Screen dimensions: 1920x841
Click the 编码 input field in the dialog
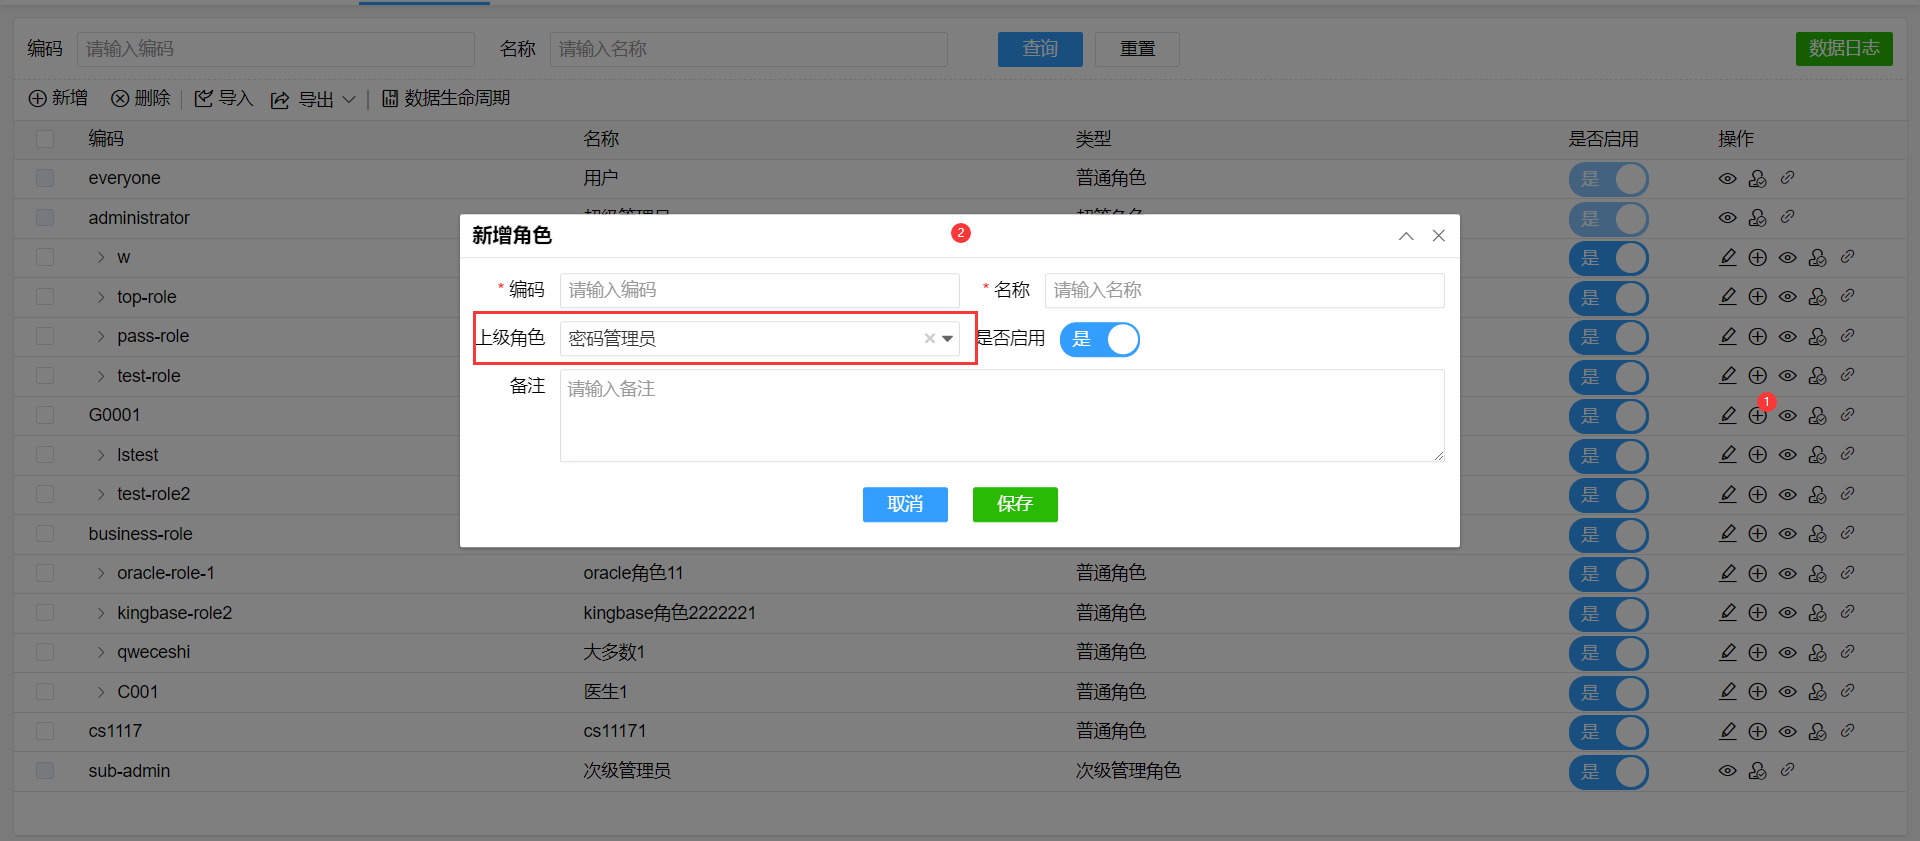point(758,290)
